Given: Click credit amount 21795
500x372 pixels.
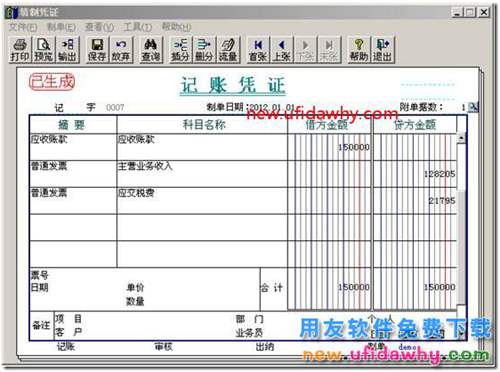Looking at the screenshot, I should coord(442,200).
